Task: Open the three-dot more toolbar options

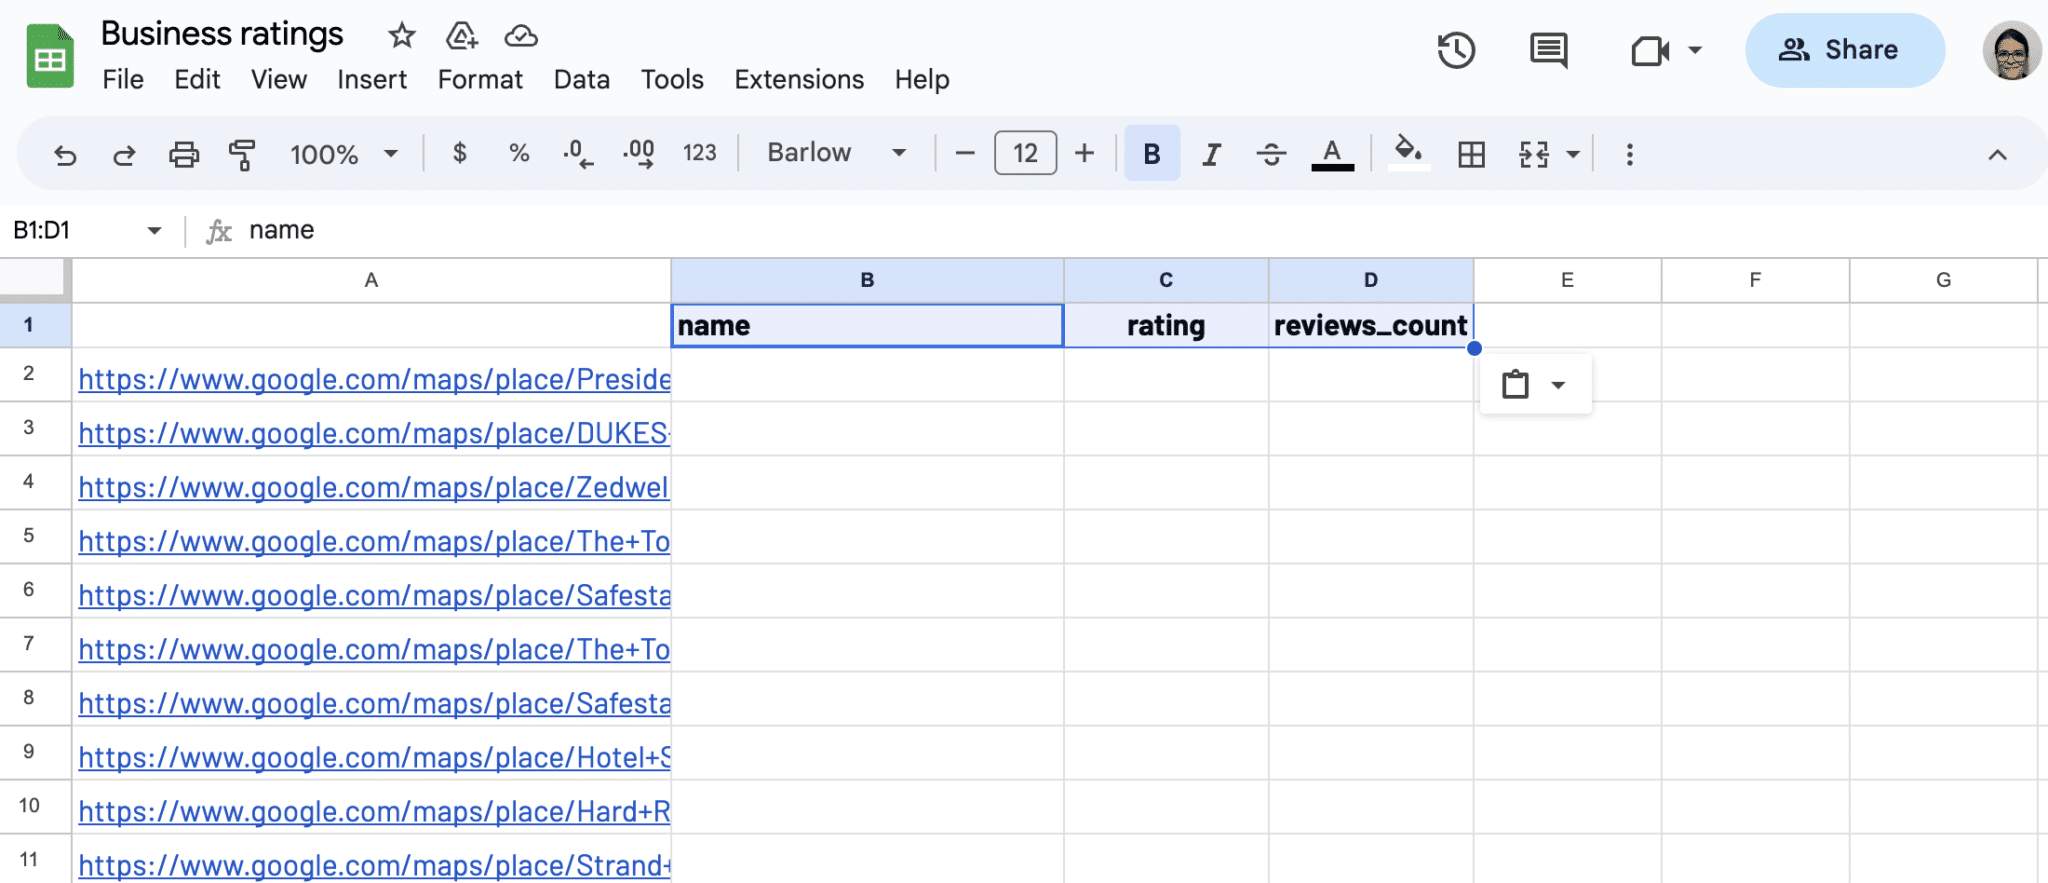Action: point(1630,154)
